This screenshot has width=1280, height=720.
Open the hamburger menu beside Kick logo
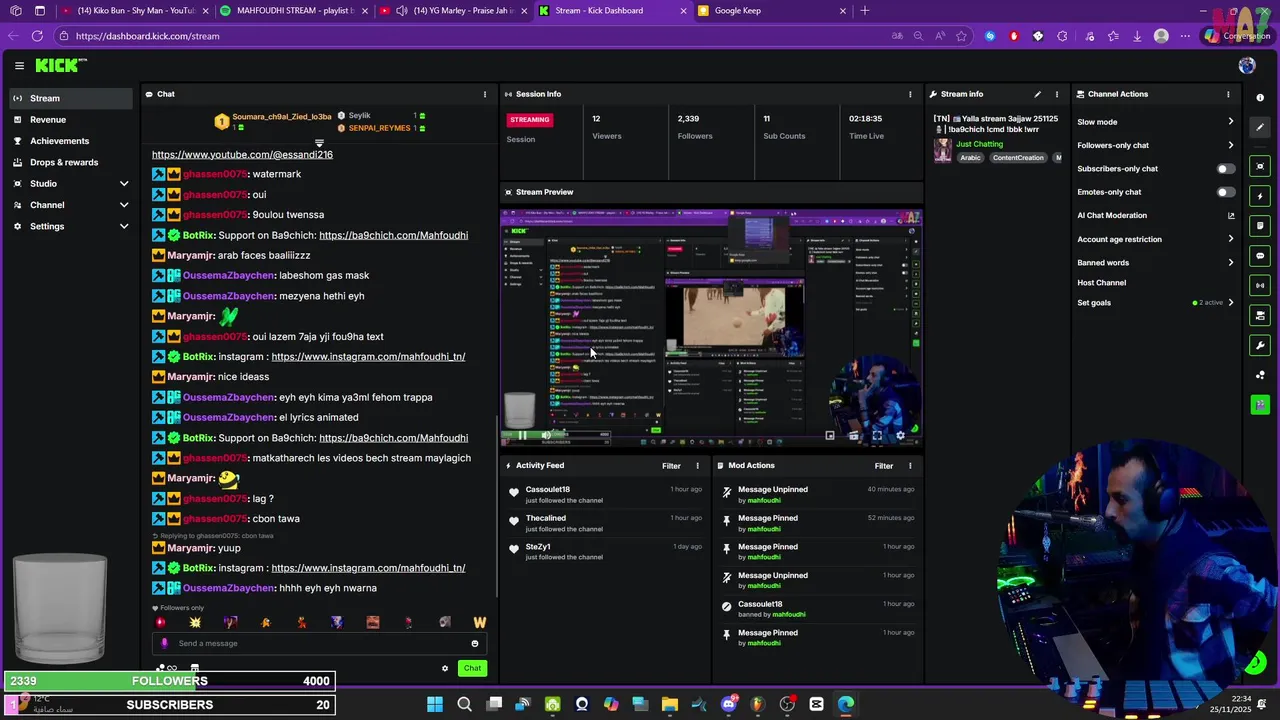[19, 66]
